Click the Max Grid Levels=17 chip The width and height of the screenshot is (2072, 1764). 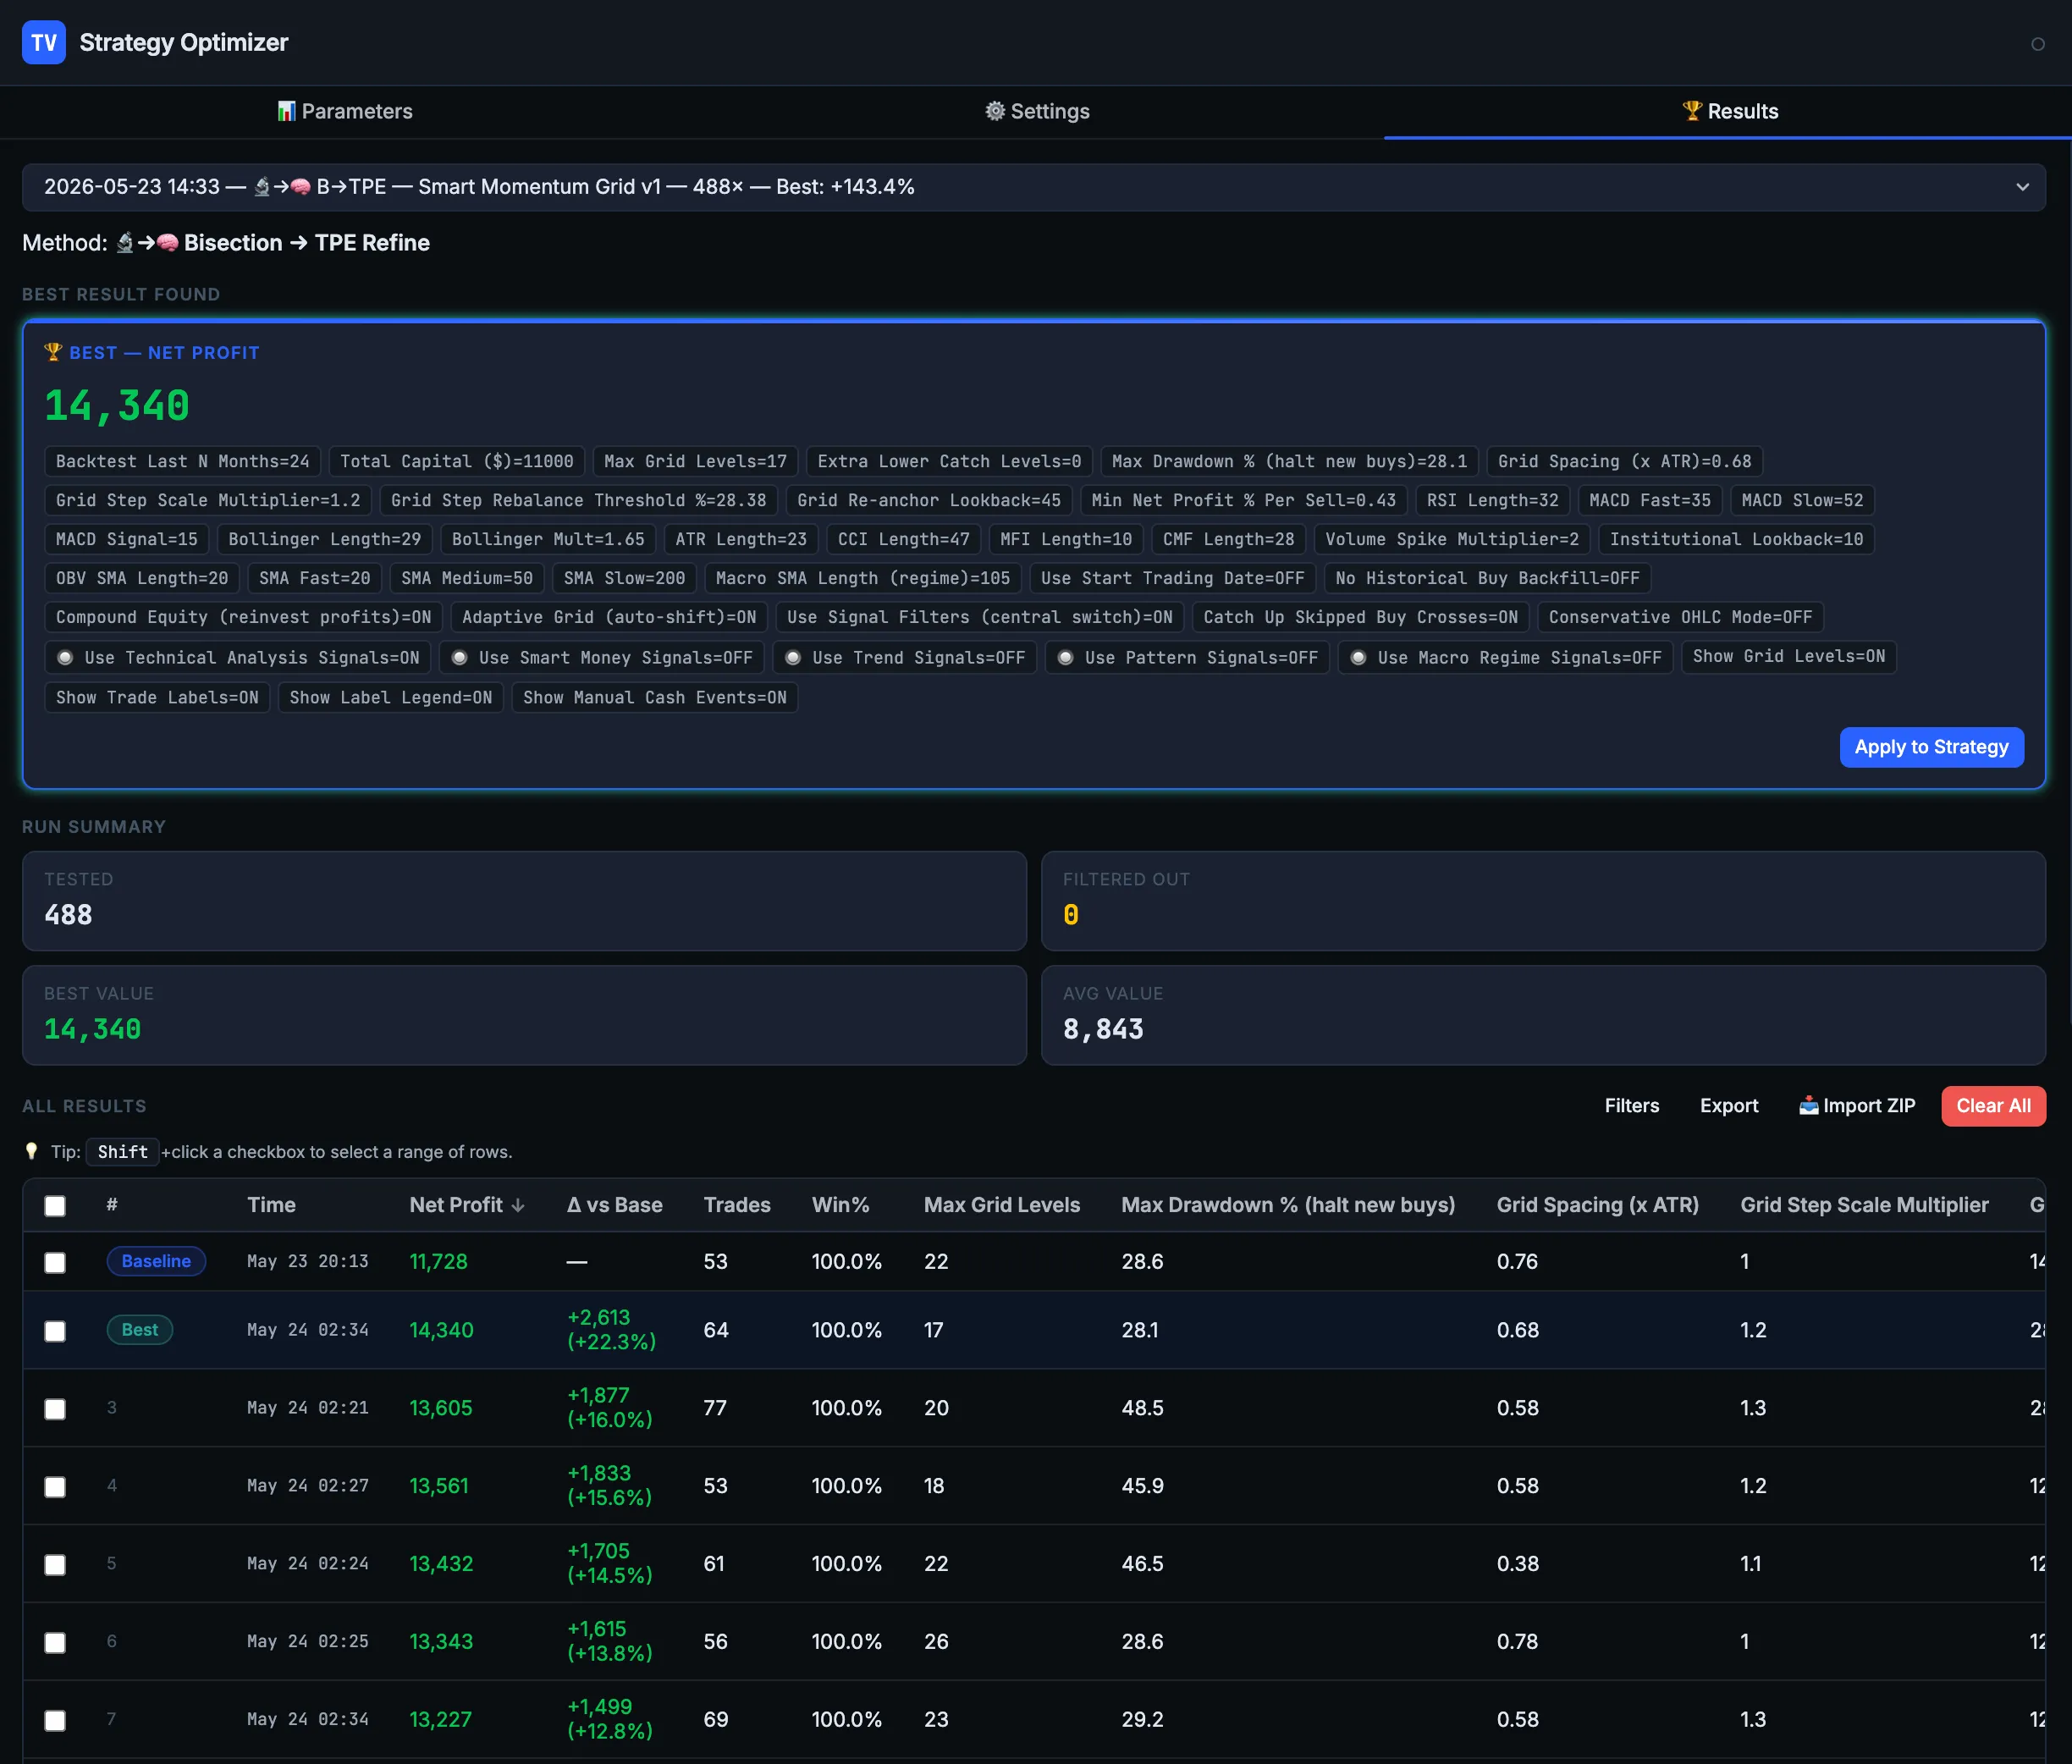pyautogui.click(x=695, y=461)
